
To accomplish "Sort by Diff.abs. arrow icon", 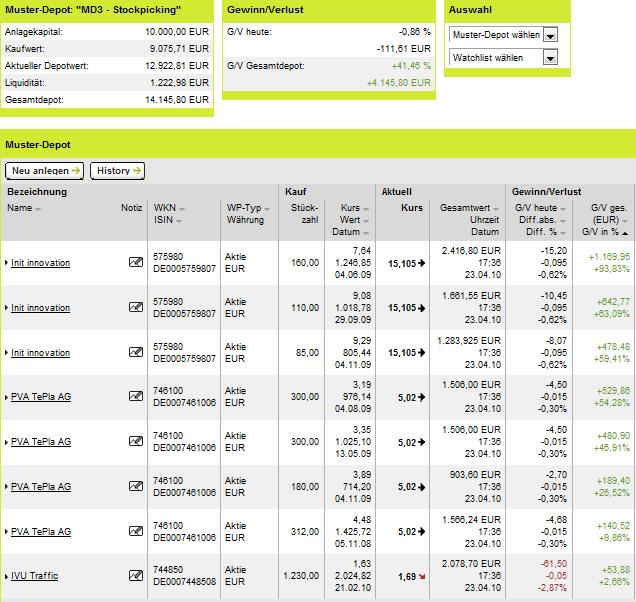I will [x=563, y=221].
